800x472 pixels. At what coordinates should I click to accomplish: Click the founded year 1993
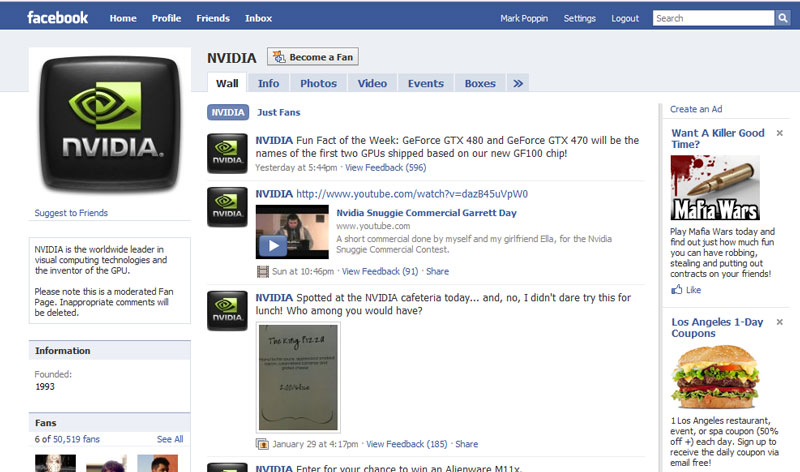45,387
